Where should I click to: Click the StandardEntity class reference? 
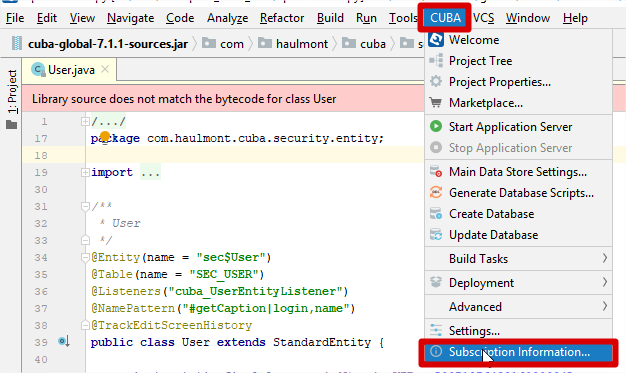click(322, 343)
